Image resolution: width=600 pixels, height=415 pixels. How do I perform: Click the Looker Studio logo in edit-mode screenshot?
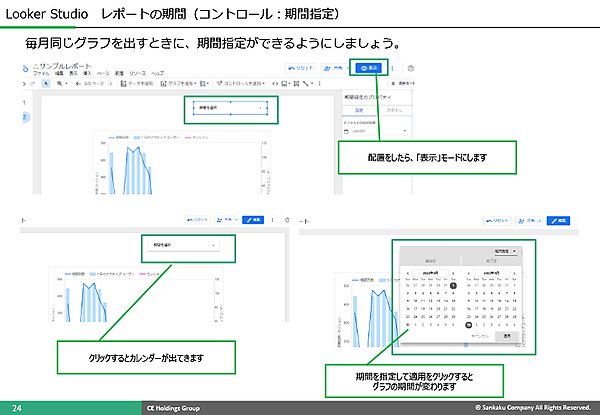(25, 69)
